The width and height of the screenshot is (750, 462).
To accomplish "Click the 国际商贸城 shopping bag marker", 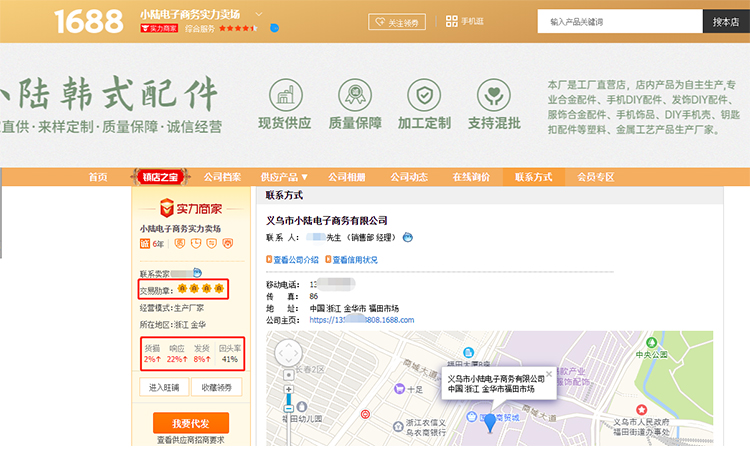I will (472, 417).
